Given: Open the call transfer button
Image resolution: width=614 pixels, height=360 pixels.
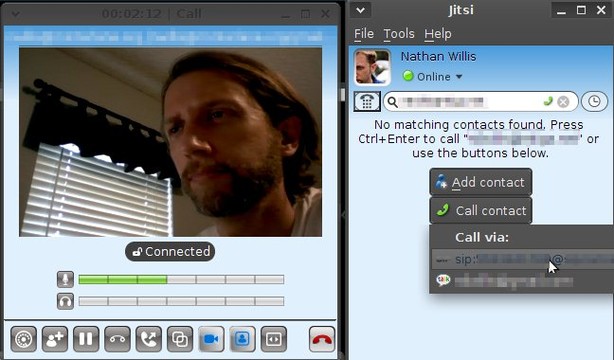Looking at the screenshot, I should pyautogui.click(x=148, y=339).
